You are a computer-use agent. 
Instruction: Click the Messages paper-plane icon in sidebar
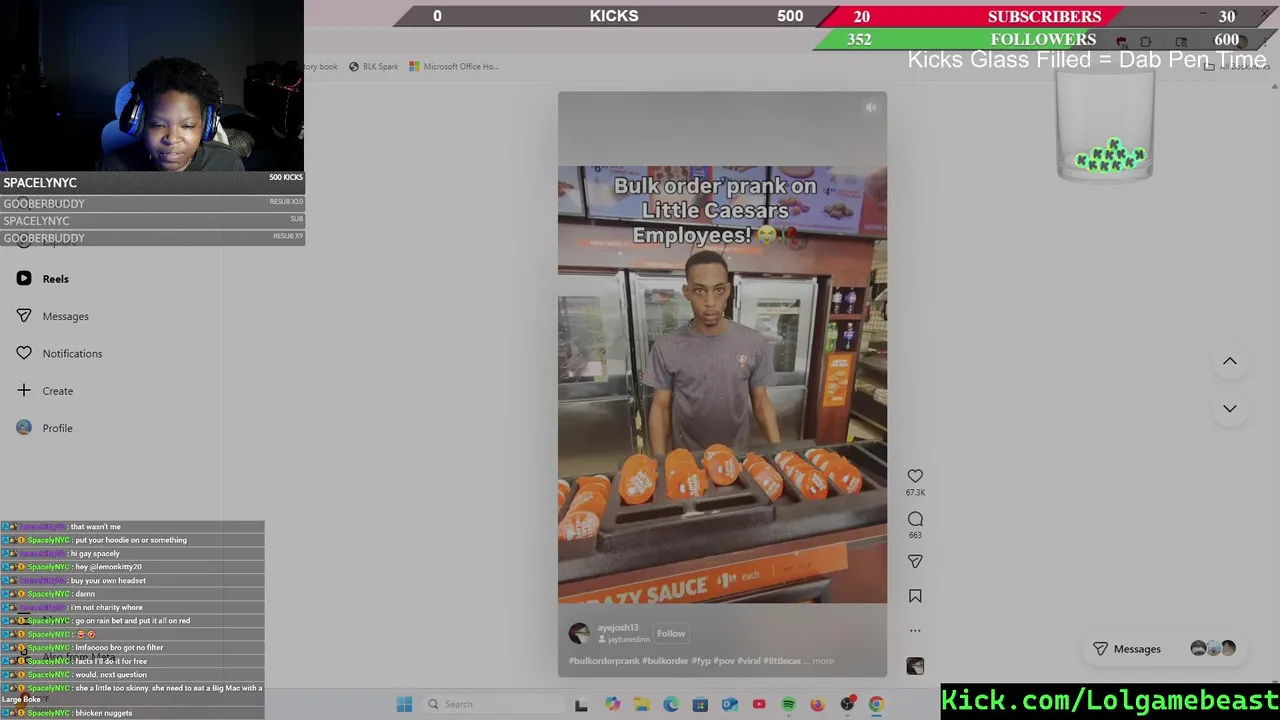tap(24, 316)
